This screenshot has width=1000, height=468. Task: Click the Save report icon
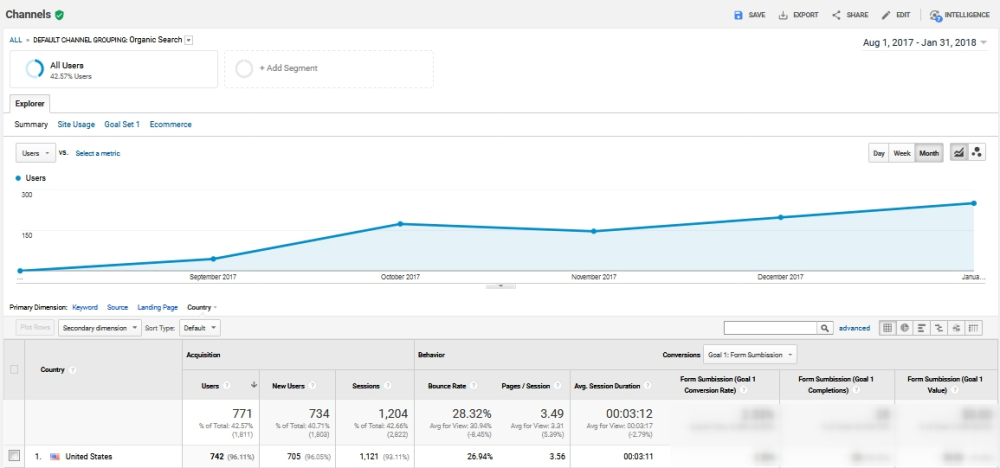click(738, 15)
